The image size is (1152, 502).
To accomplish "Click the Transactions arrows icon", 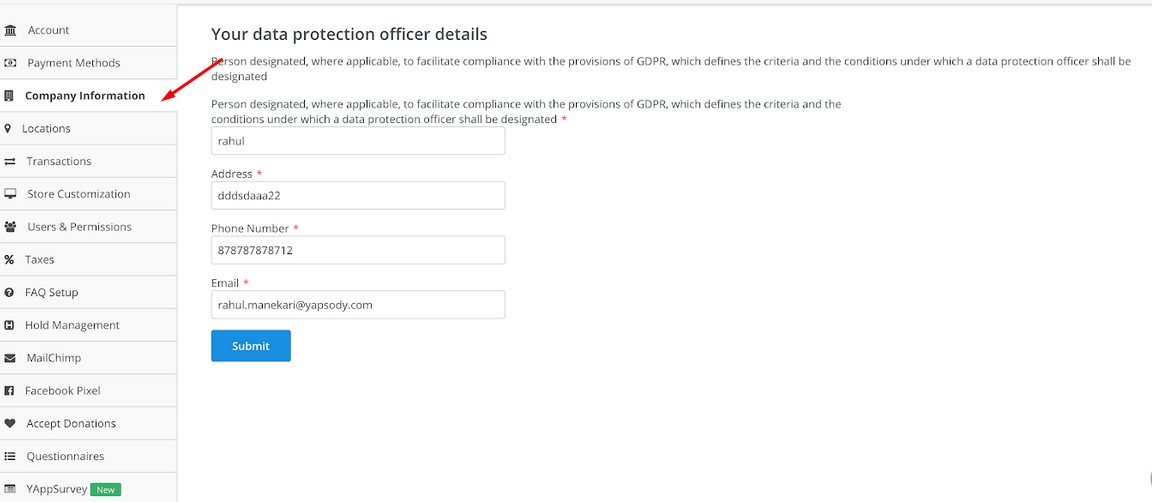I will (10, 162).
